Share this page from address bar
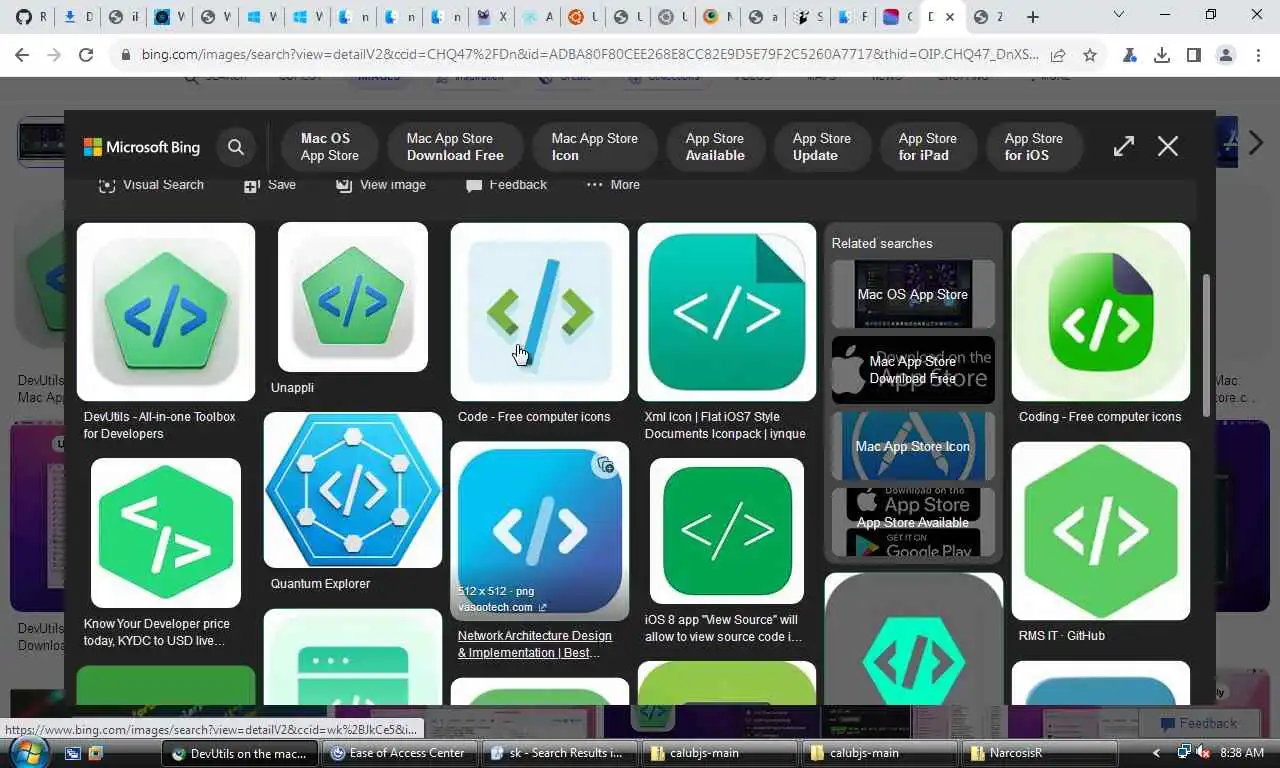Viewport: 1280px width, 768px height. [x=1058, y=56]
